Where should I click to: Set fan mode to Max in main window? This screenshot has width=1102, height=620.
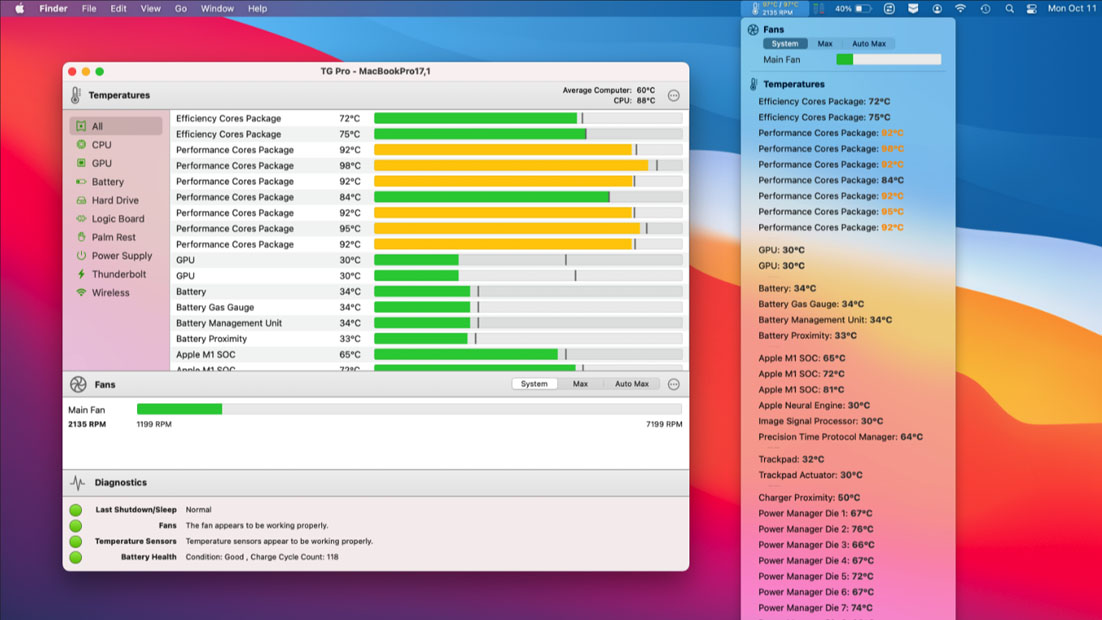[580, 384]
